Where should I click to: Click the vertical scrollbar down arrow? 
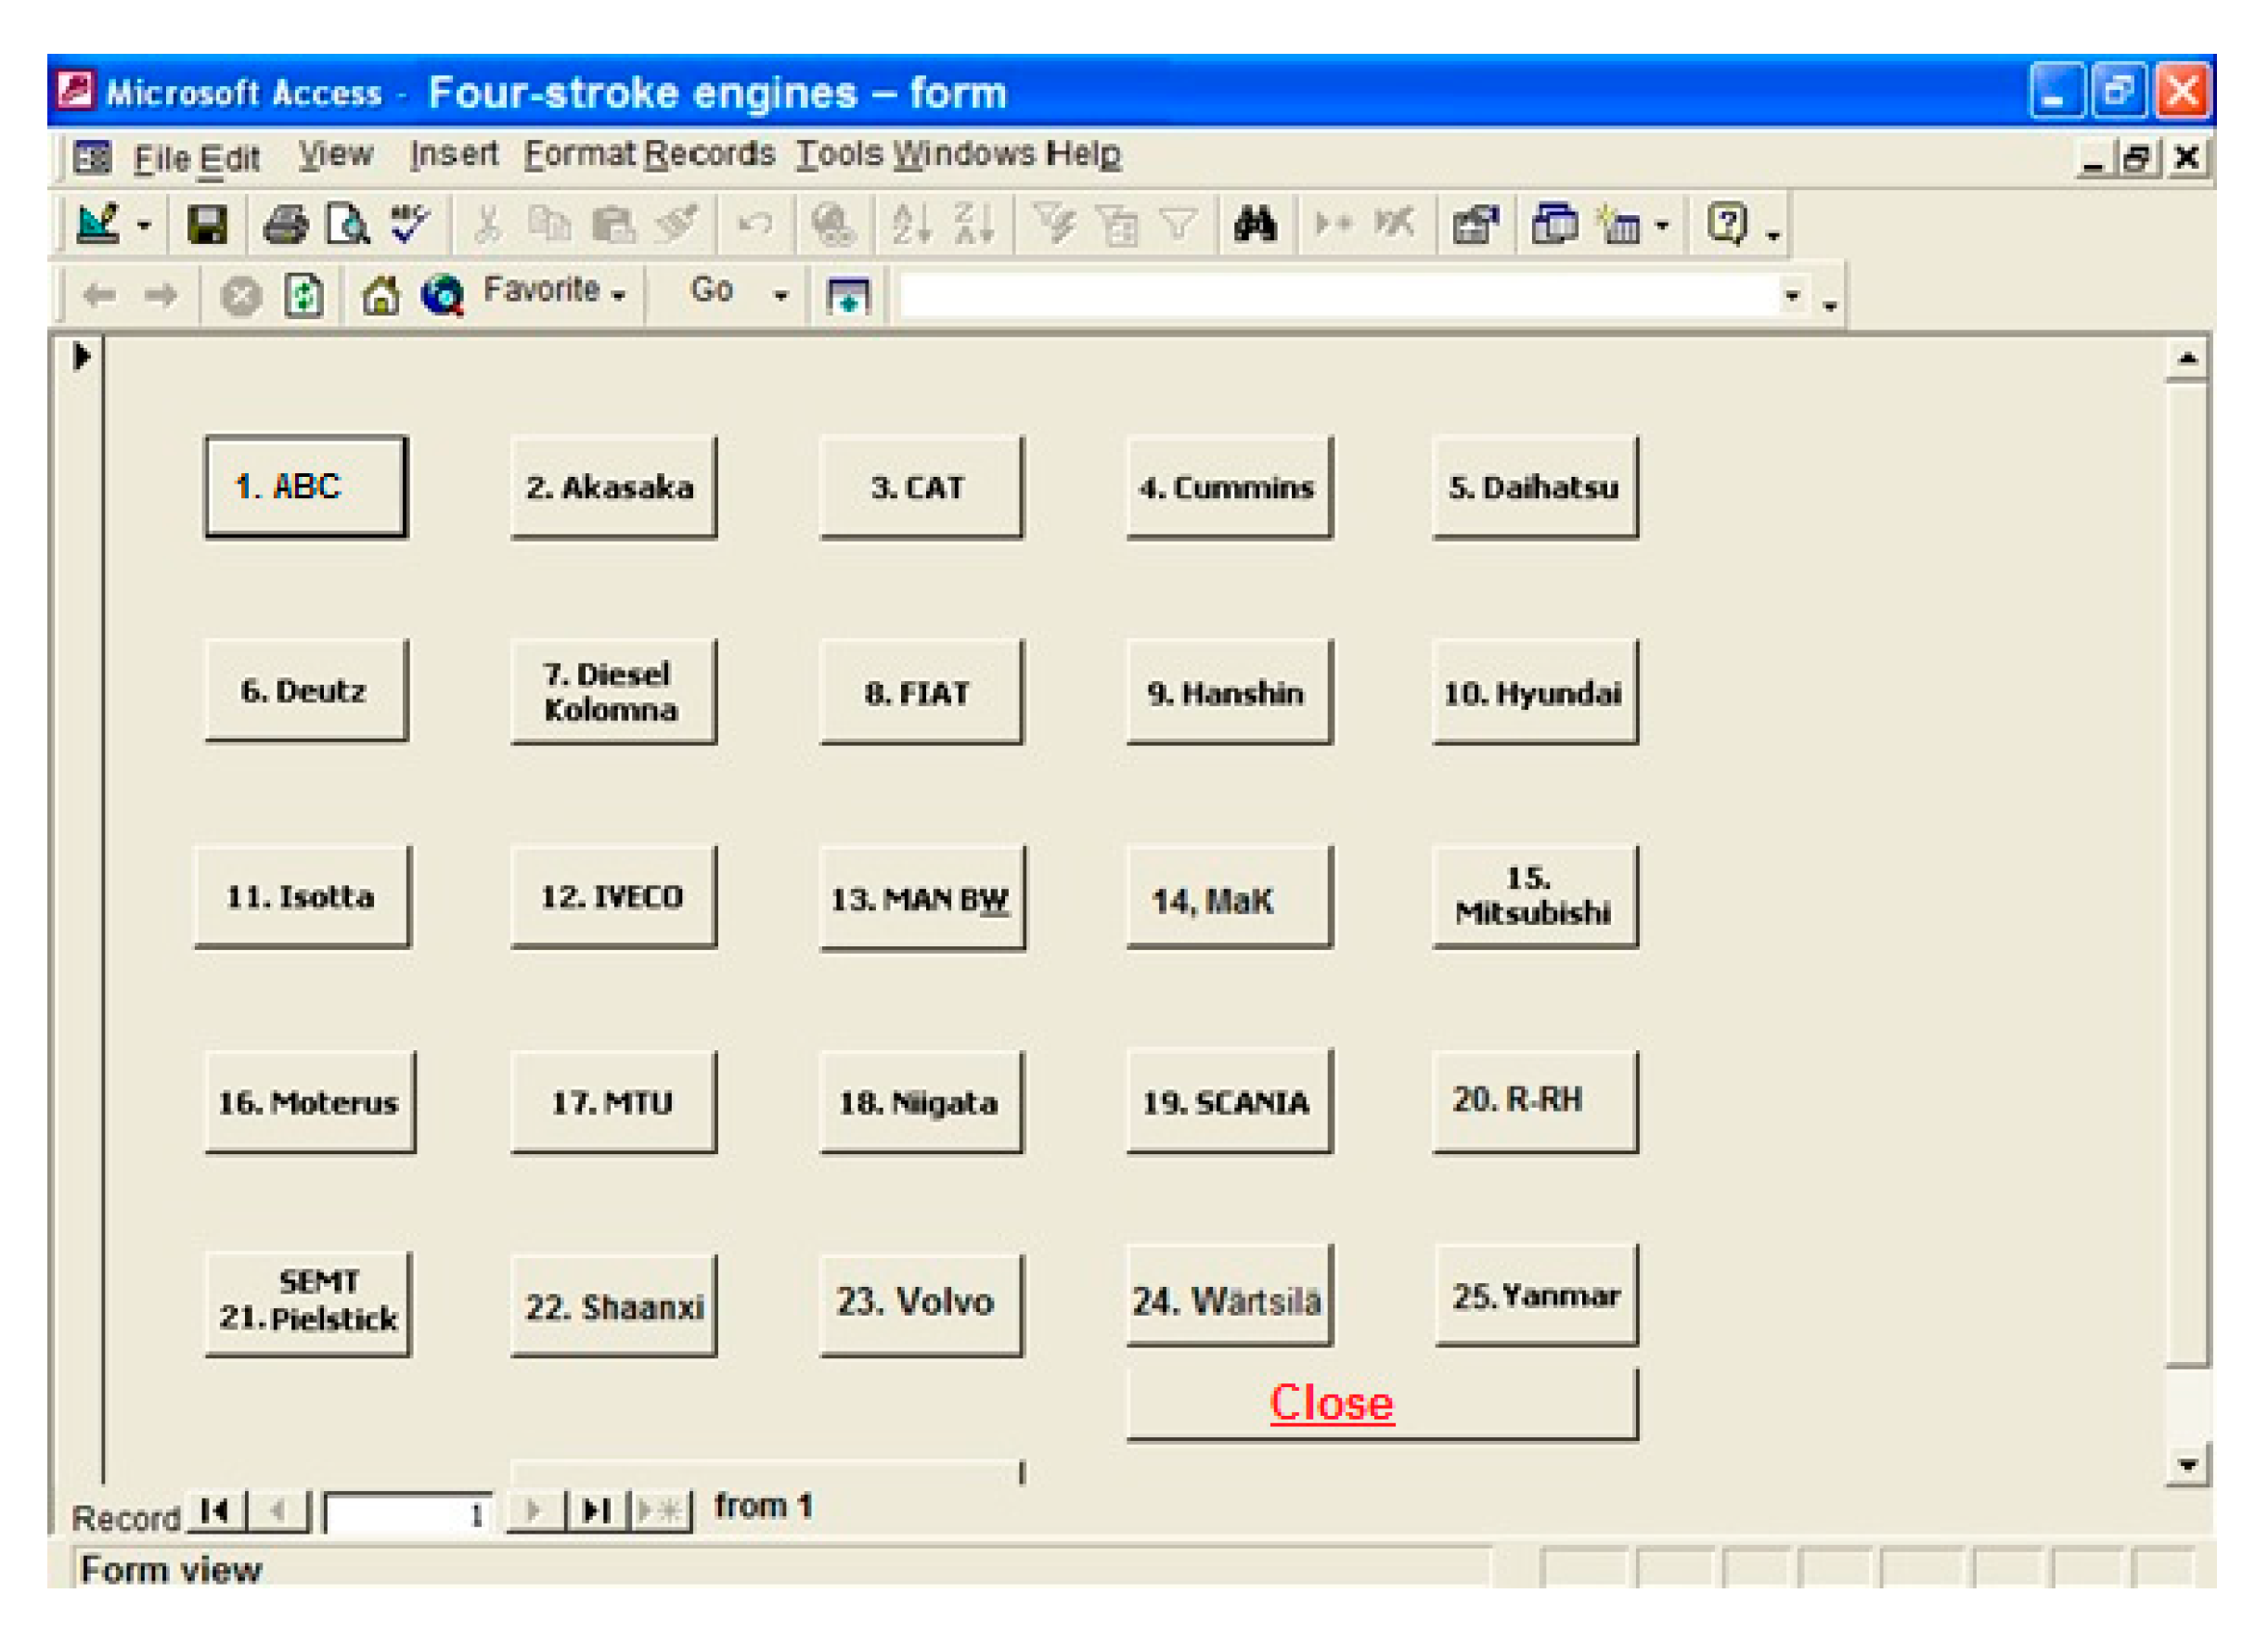pyautogui.click(x=2187, y=1466)
